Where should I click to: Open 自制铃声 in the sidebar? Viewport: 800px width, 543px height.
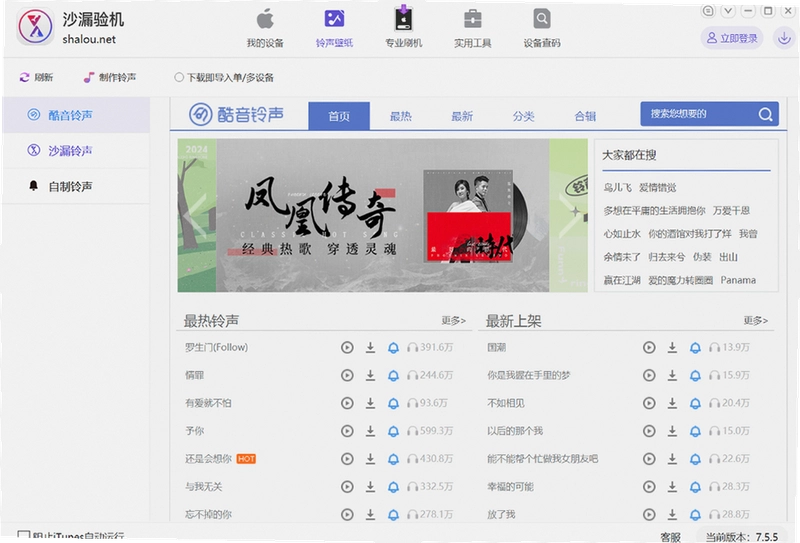coord(76,186)
